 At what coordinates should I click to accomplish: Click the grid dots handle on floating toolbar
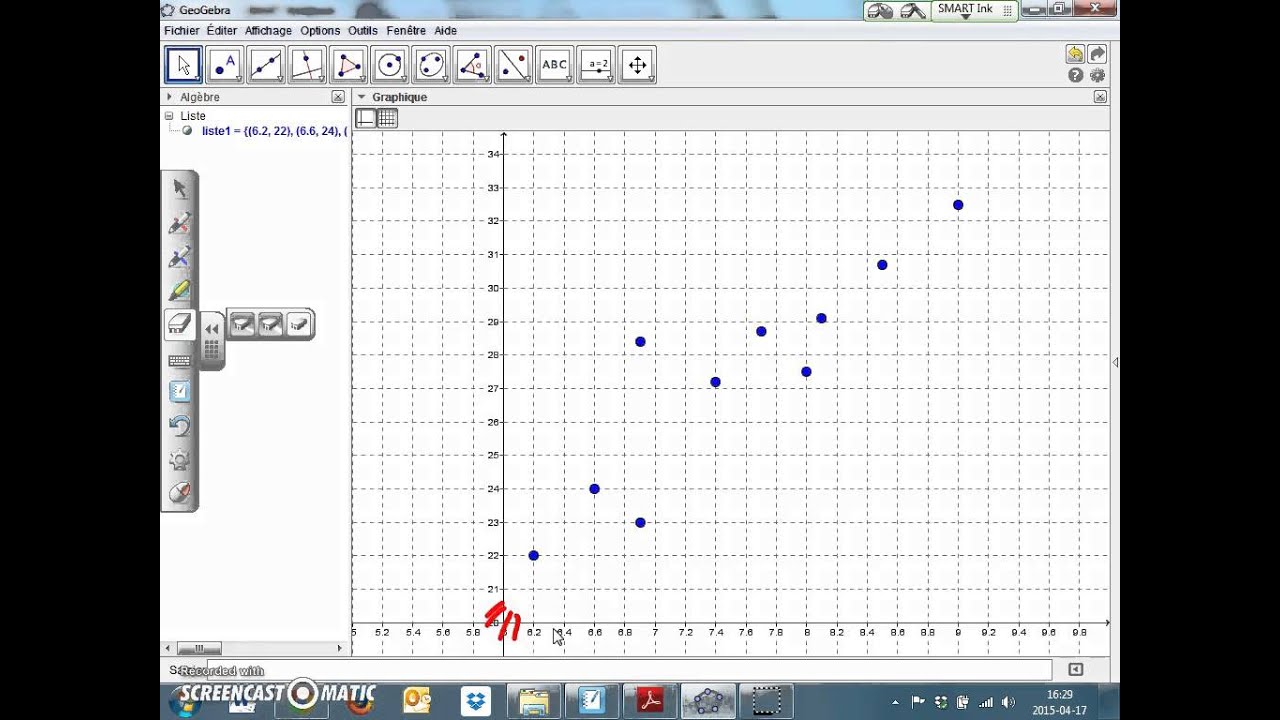pos(212,349)
